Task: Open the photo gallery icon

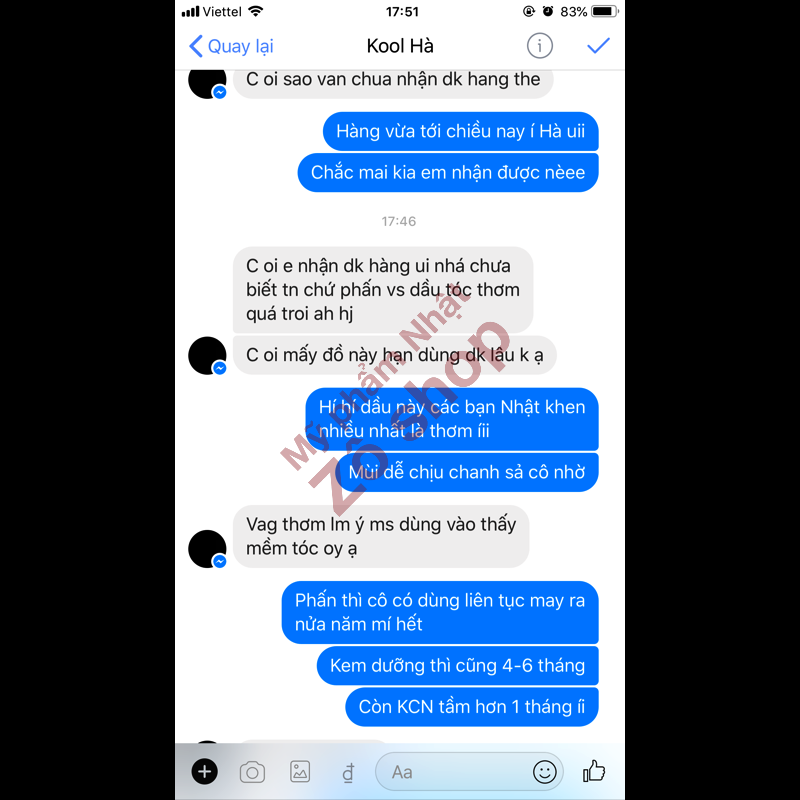Action: pyautogui.click(x=300, y=771)
